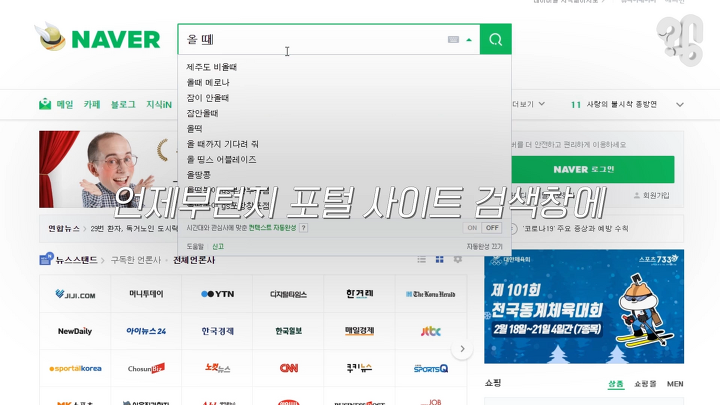
Task: Open The Korea Herald press logo
Action: [431, 294]
